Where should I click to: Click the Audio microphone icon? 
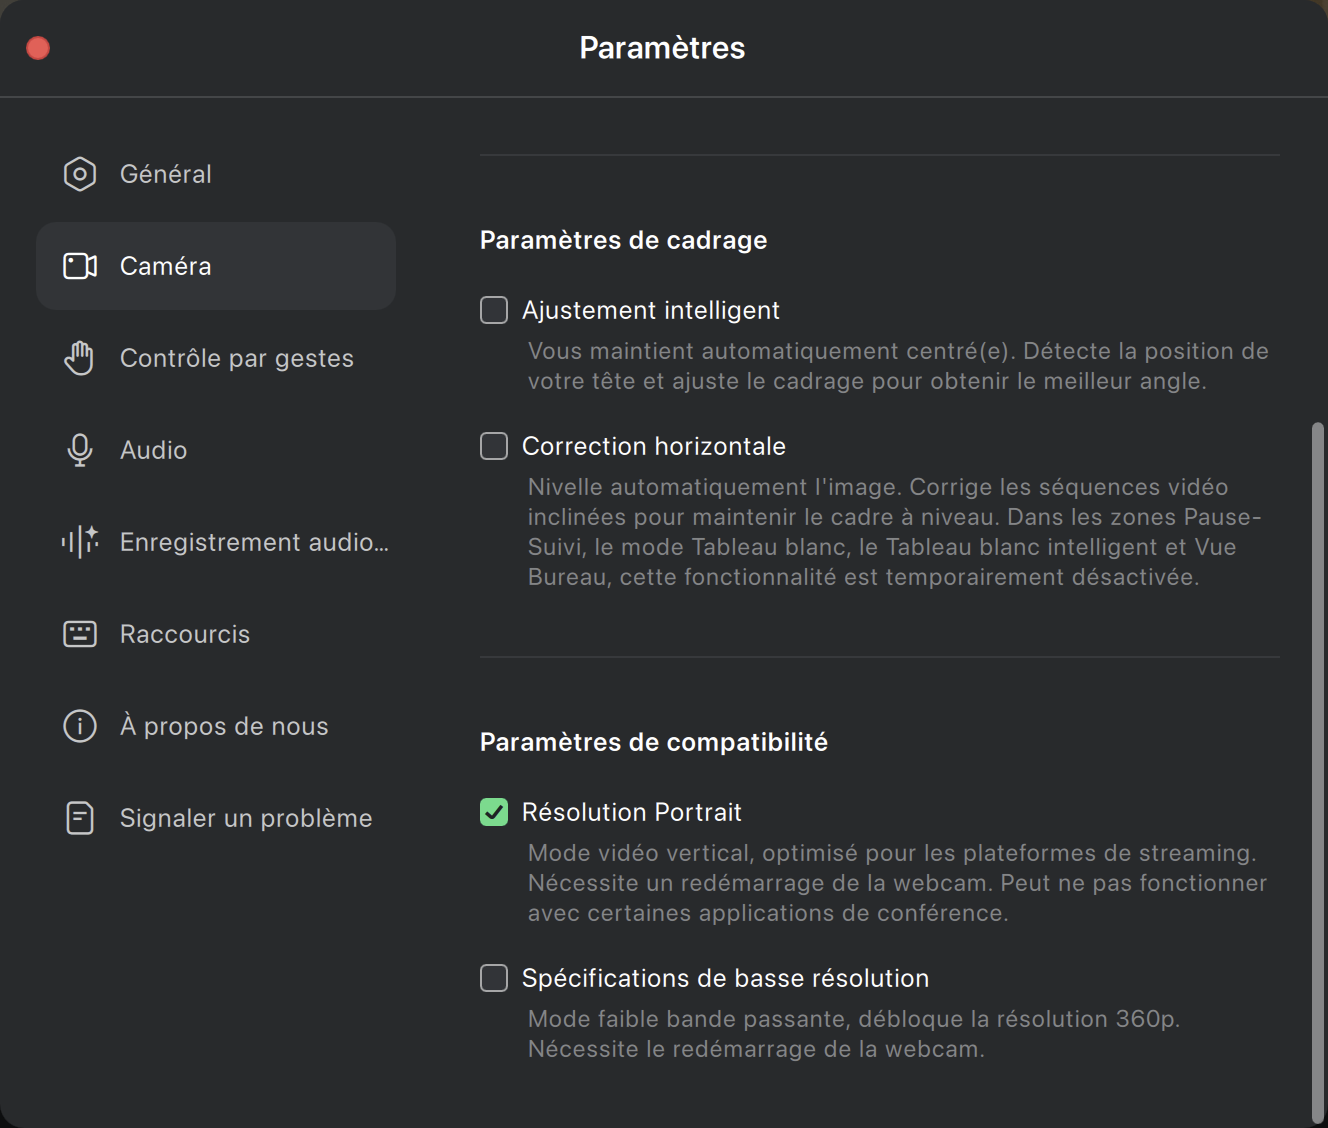[x=80, y=450]
